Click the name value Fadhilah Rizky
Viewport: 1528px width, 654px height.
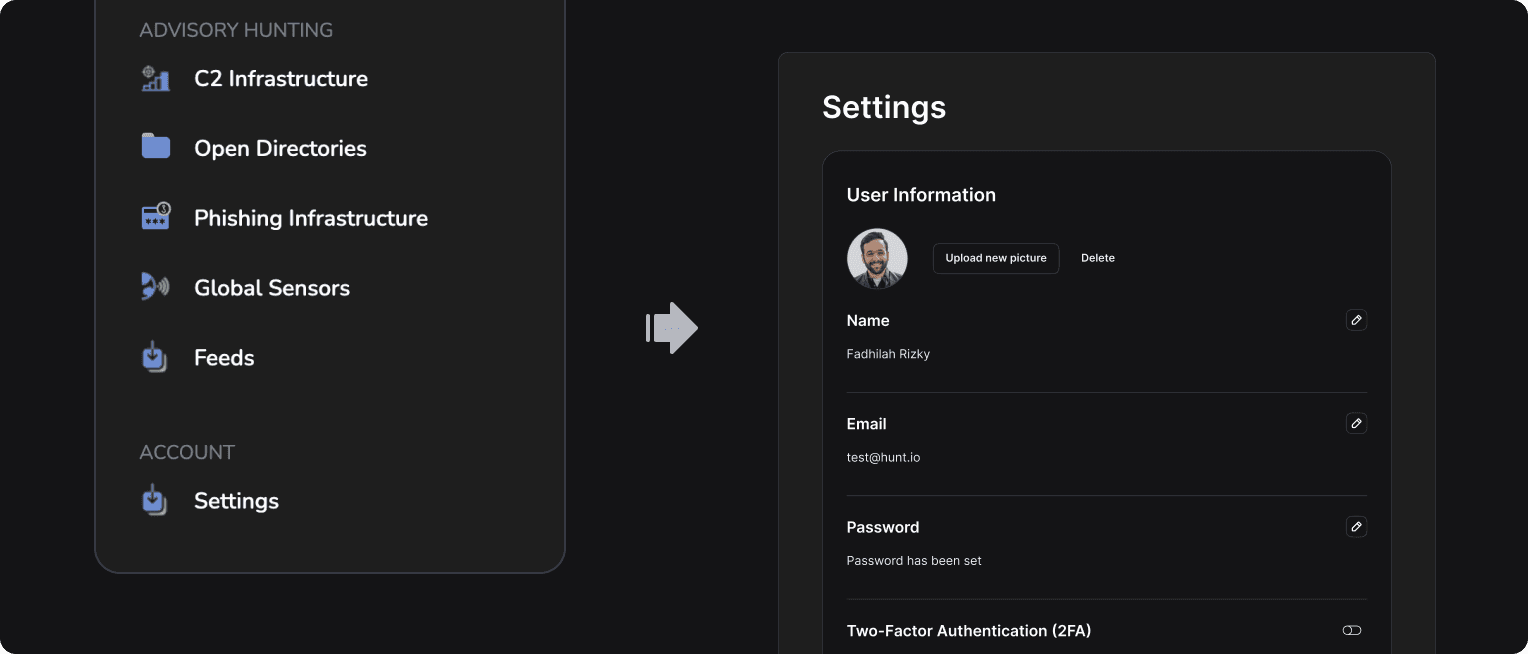click(x=888, y=353)
